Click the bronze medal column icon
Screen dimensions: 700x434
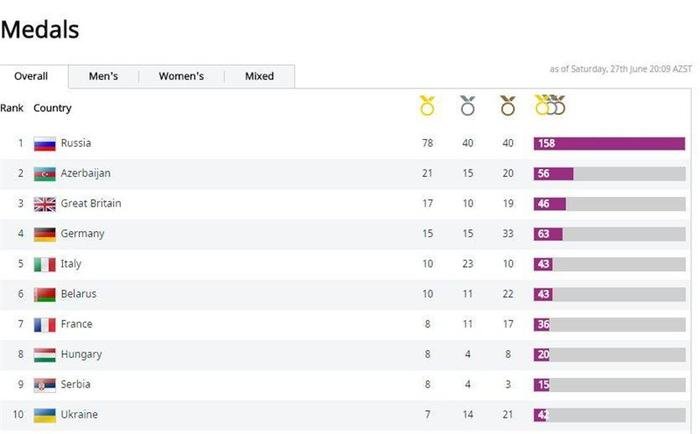coord(508,106)
